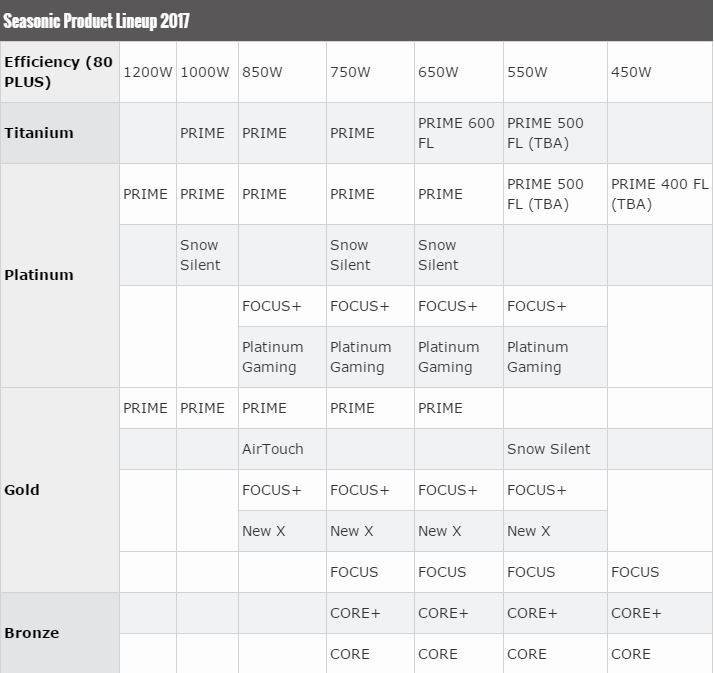The height and width of the screenshot is (673, 714).
Task: Click the Platinum row header
Action: click(x=39, y=275)
